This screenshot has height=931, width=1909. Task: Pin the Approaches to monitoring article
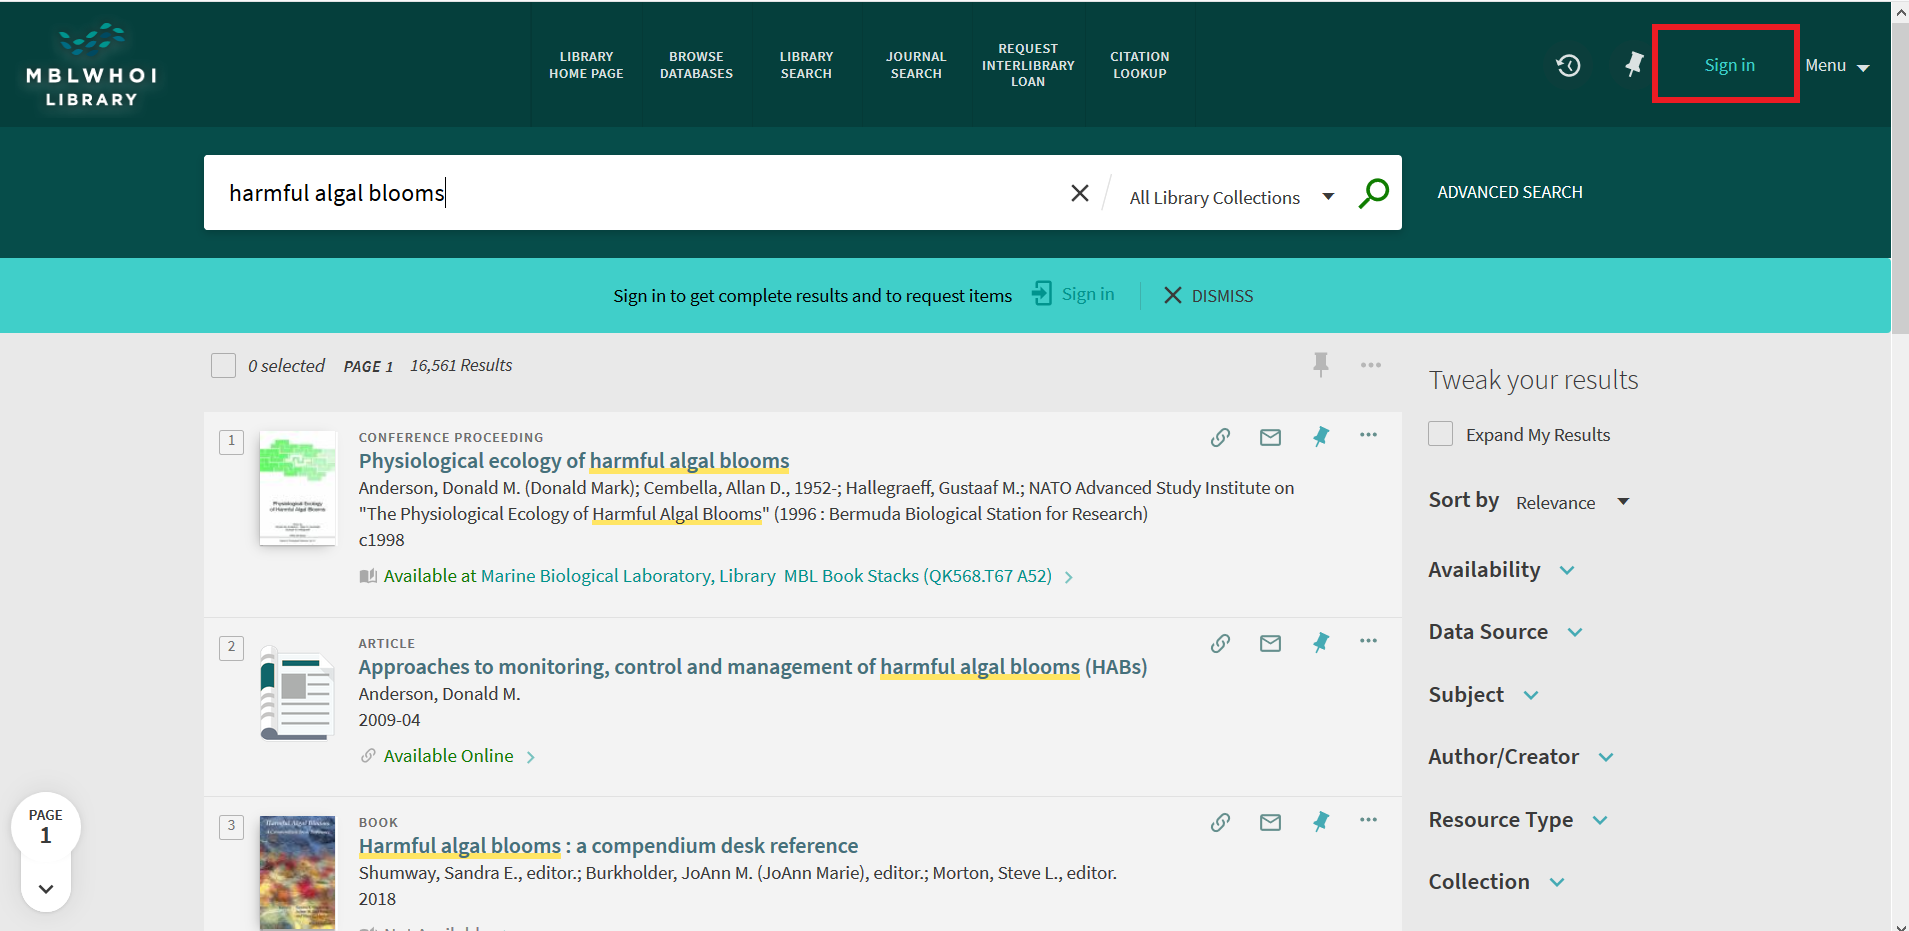point(1321,643)
